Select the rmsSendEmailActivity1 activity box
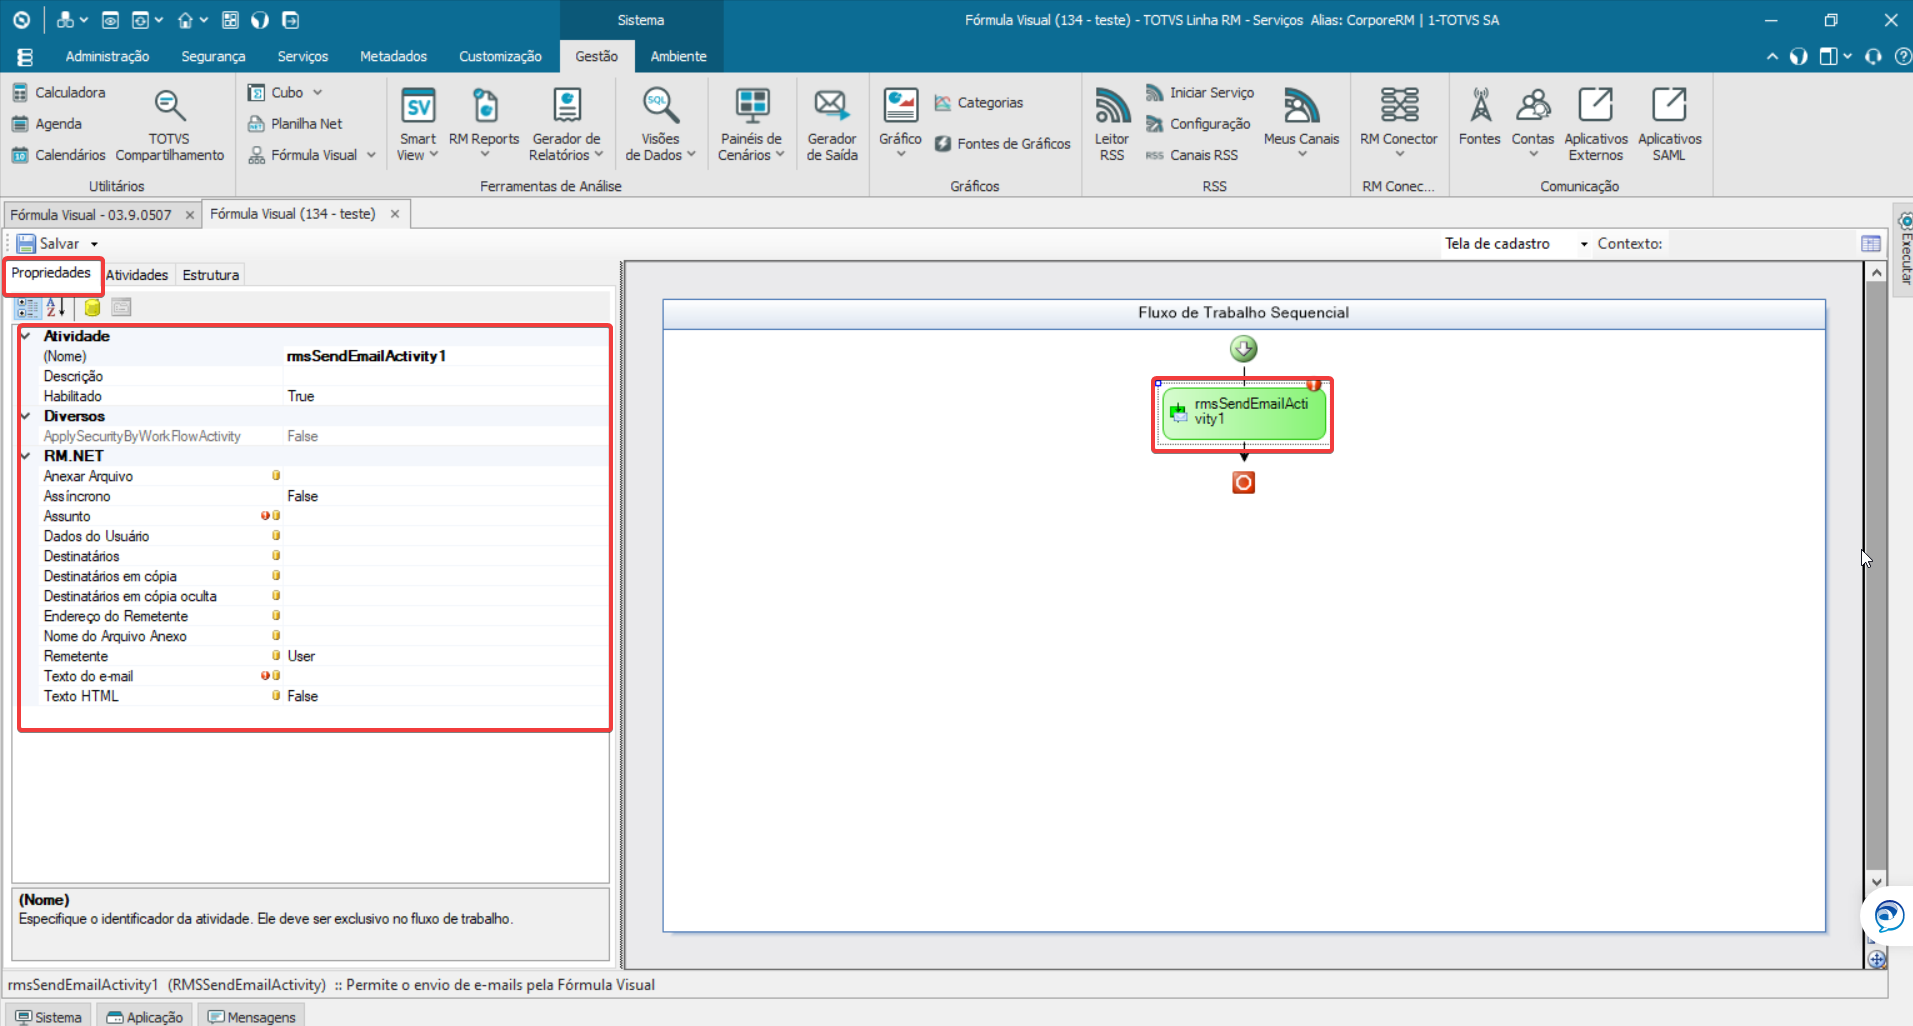This screenshot has width=1913, height=1026. (x=1244, y=413)
